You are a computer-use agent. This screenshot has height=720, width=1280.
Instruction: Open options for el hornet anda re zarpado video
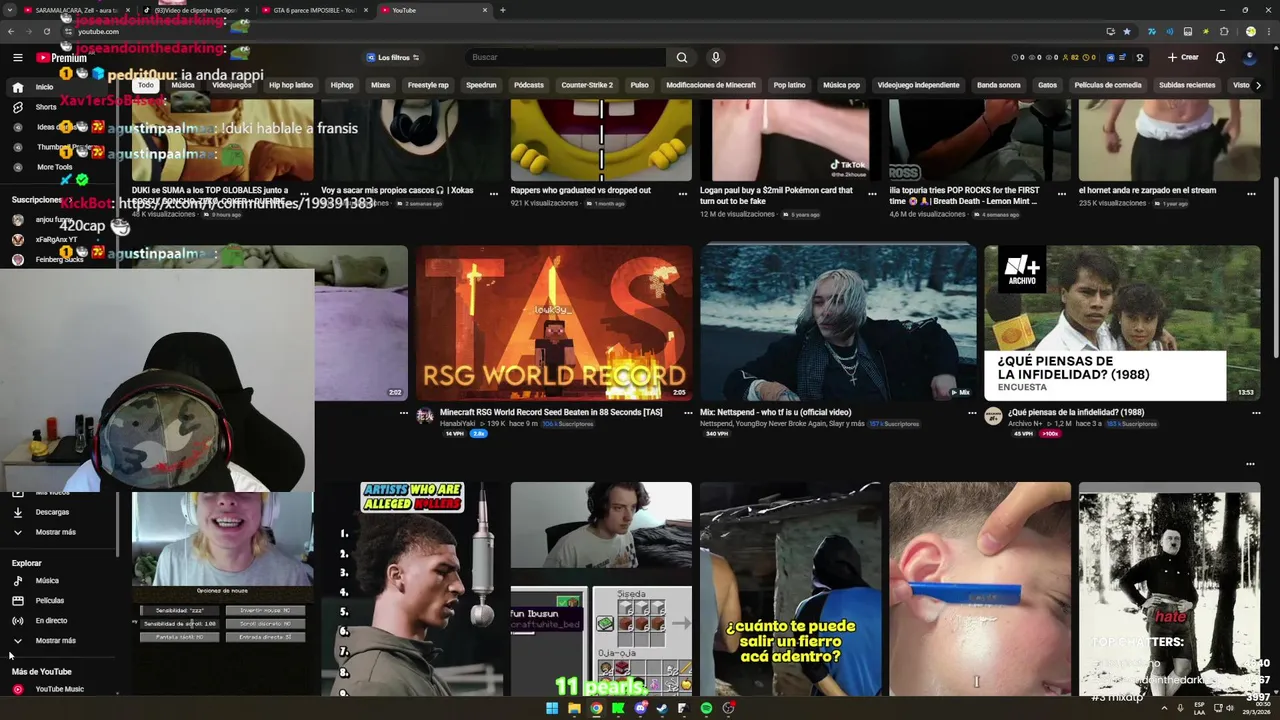click(1251, 194)
